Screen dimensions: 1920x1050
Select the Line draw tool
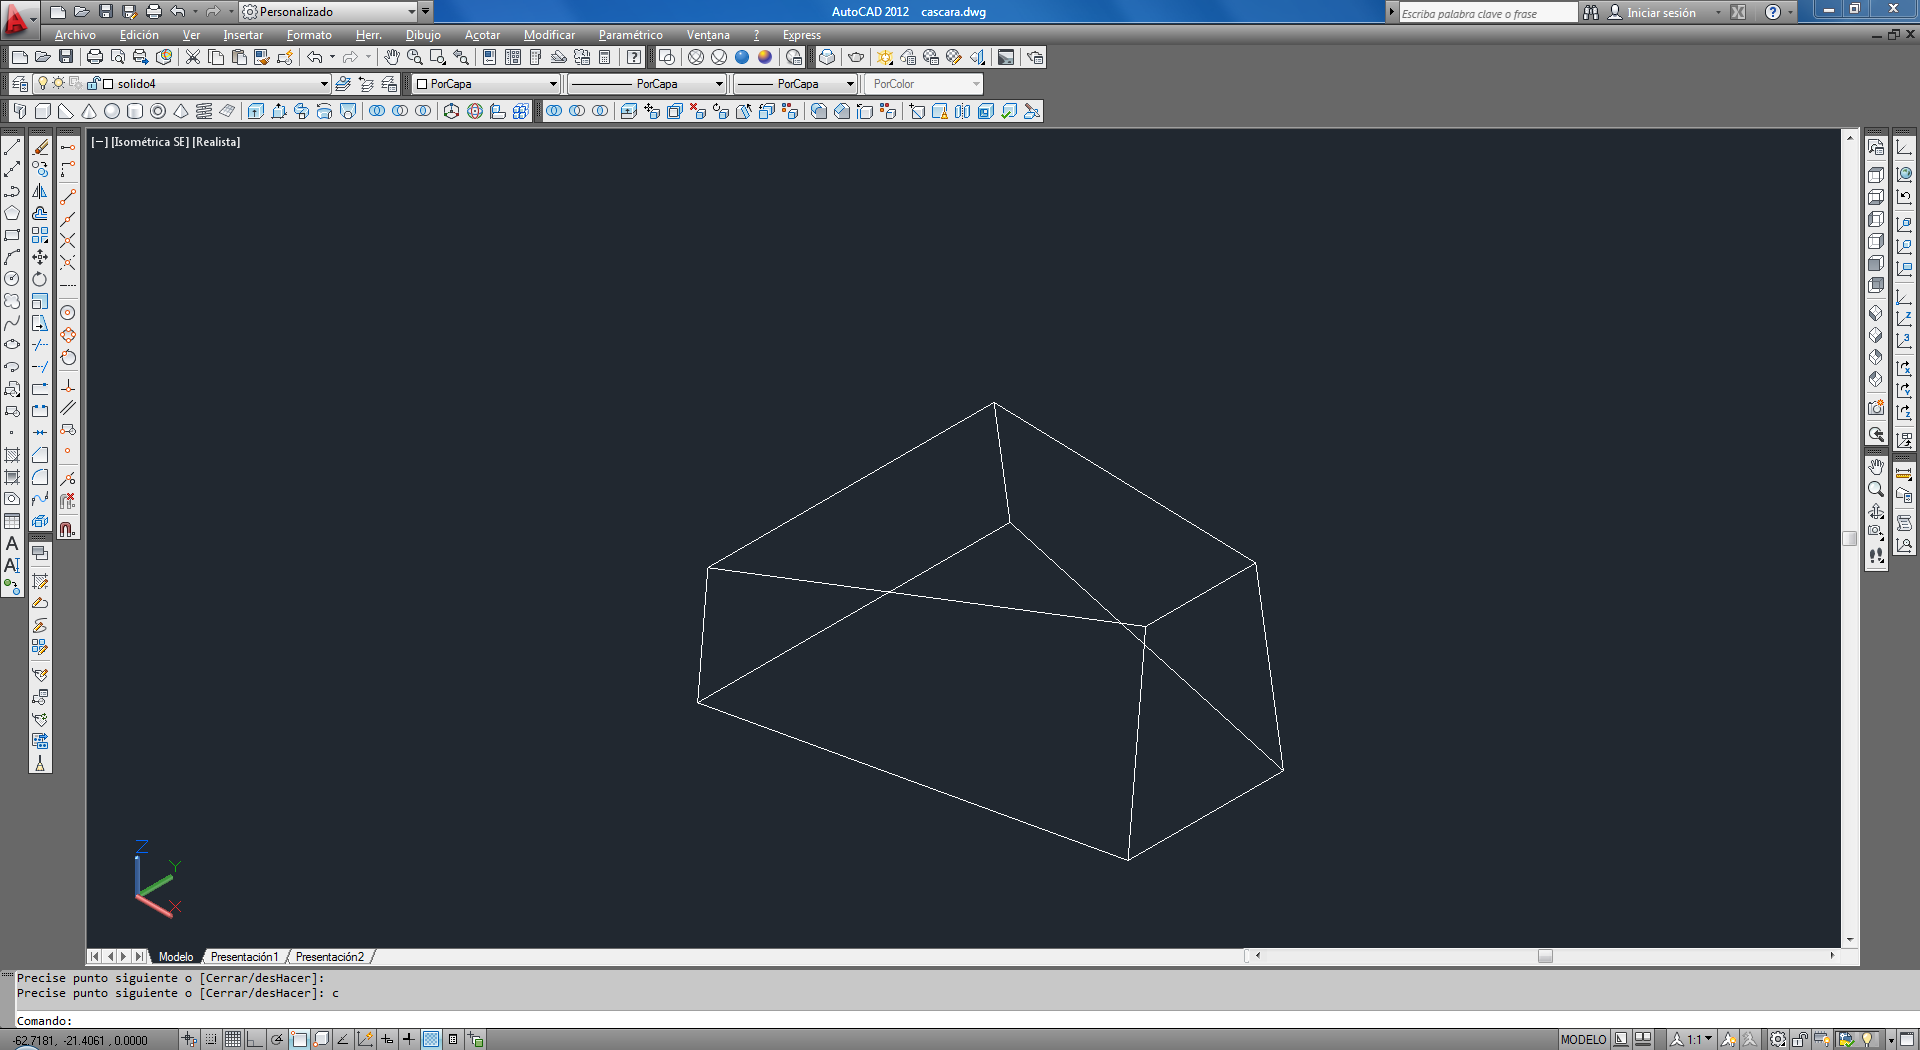12,147
